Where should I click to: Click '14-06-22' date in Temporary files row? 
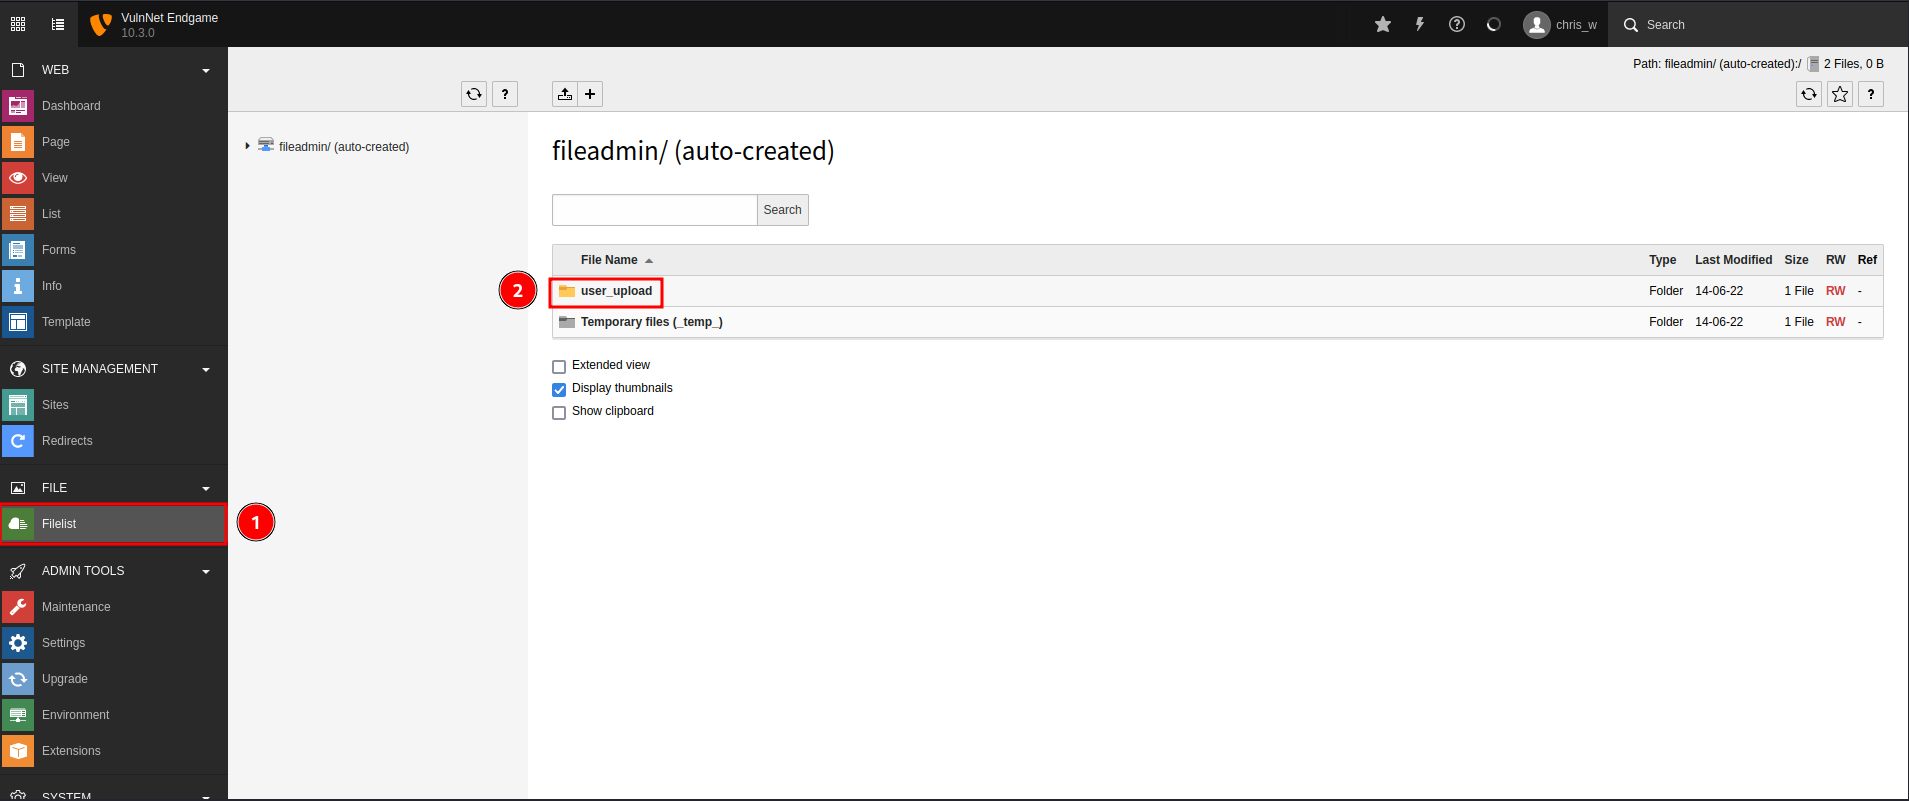coord(1719,322)
